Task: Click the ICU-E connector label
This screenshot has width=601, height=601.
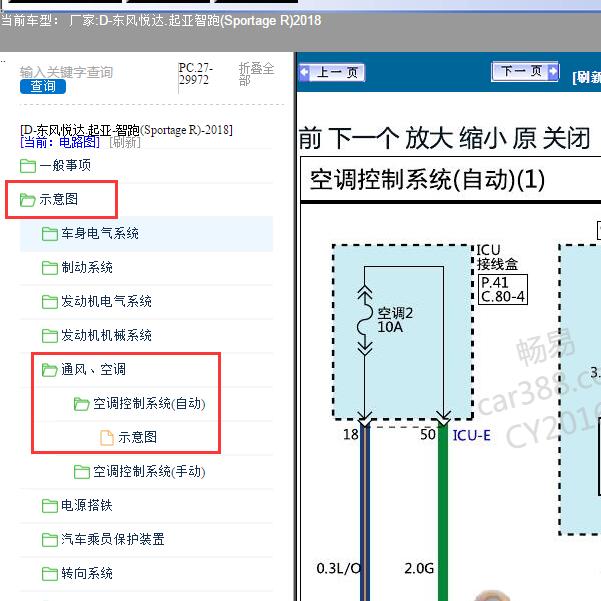Action: coord(471,435)
